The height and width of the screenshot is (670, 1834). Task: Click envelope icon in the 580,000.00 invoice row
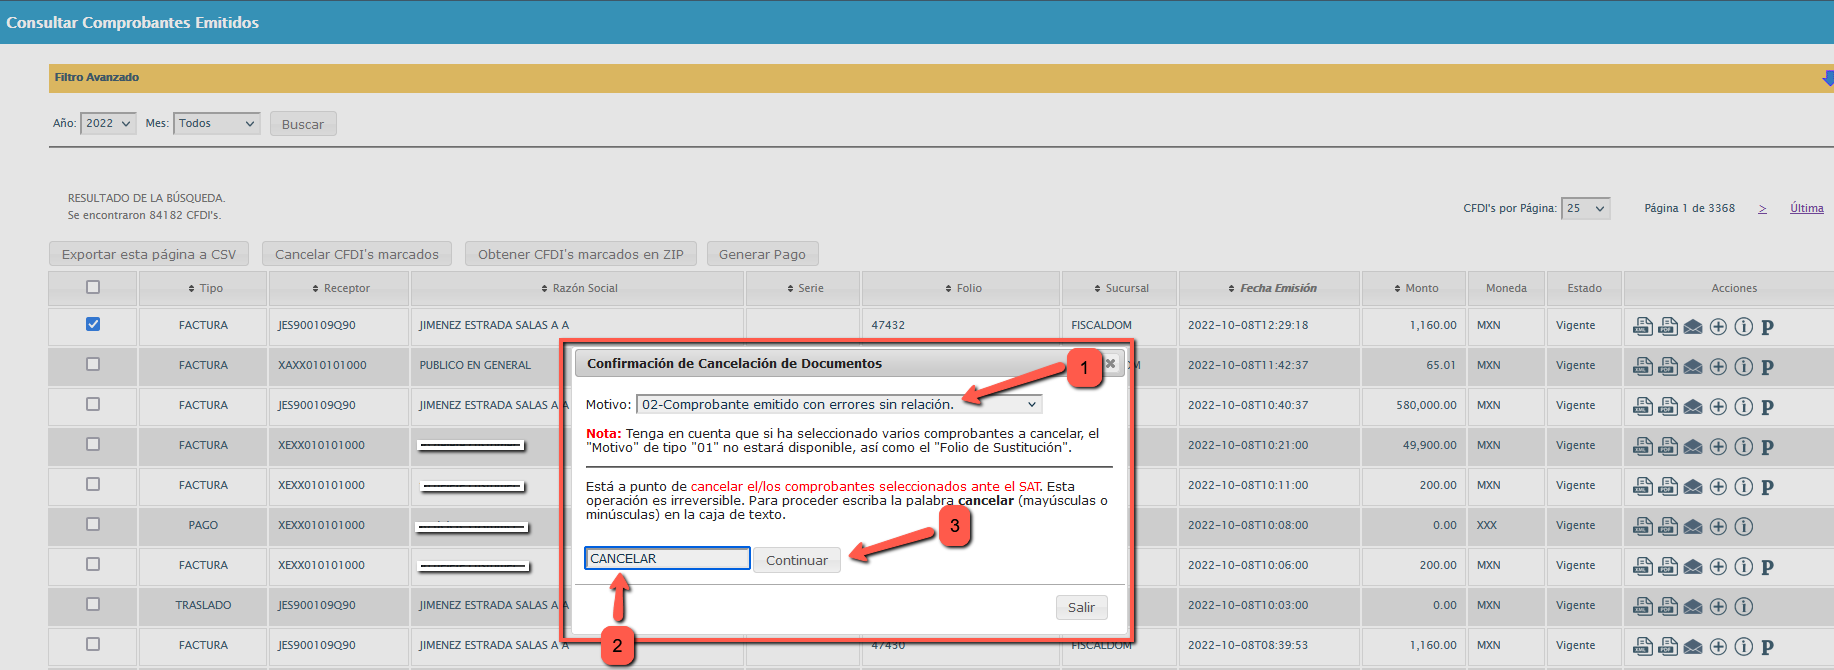(1692, 407)
